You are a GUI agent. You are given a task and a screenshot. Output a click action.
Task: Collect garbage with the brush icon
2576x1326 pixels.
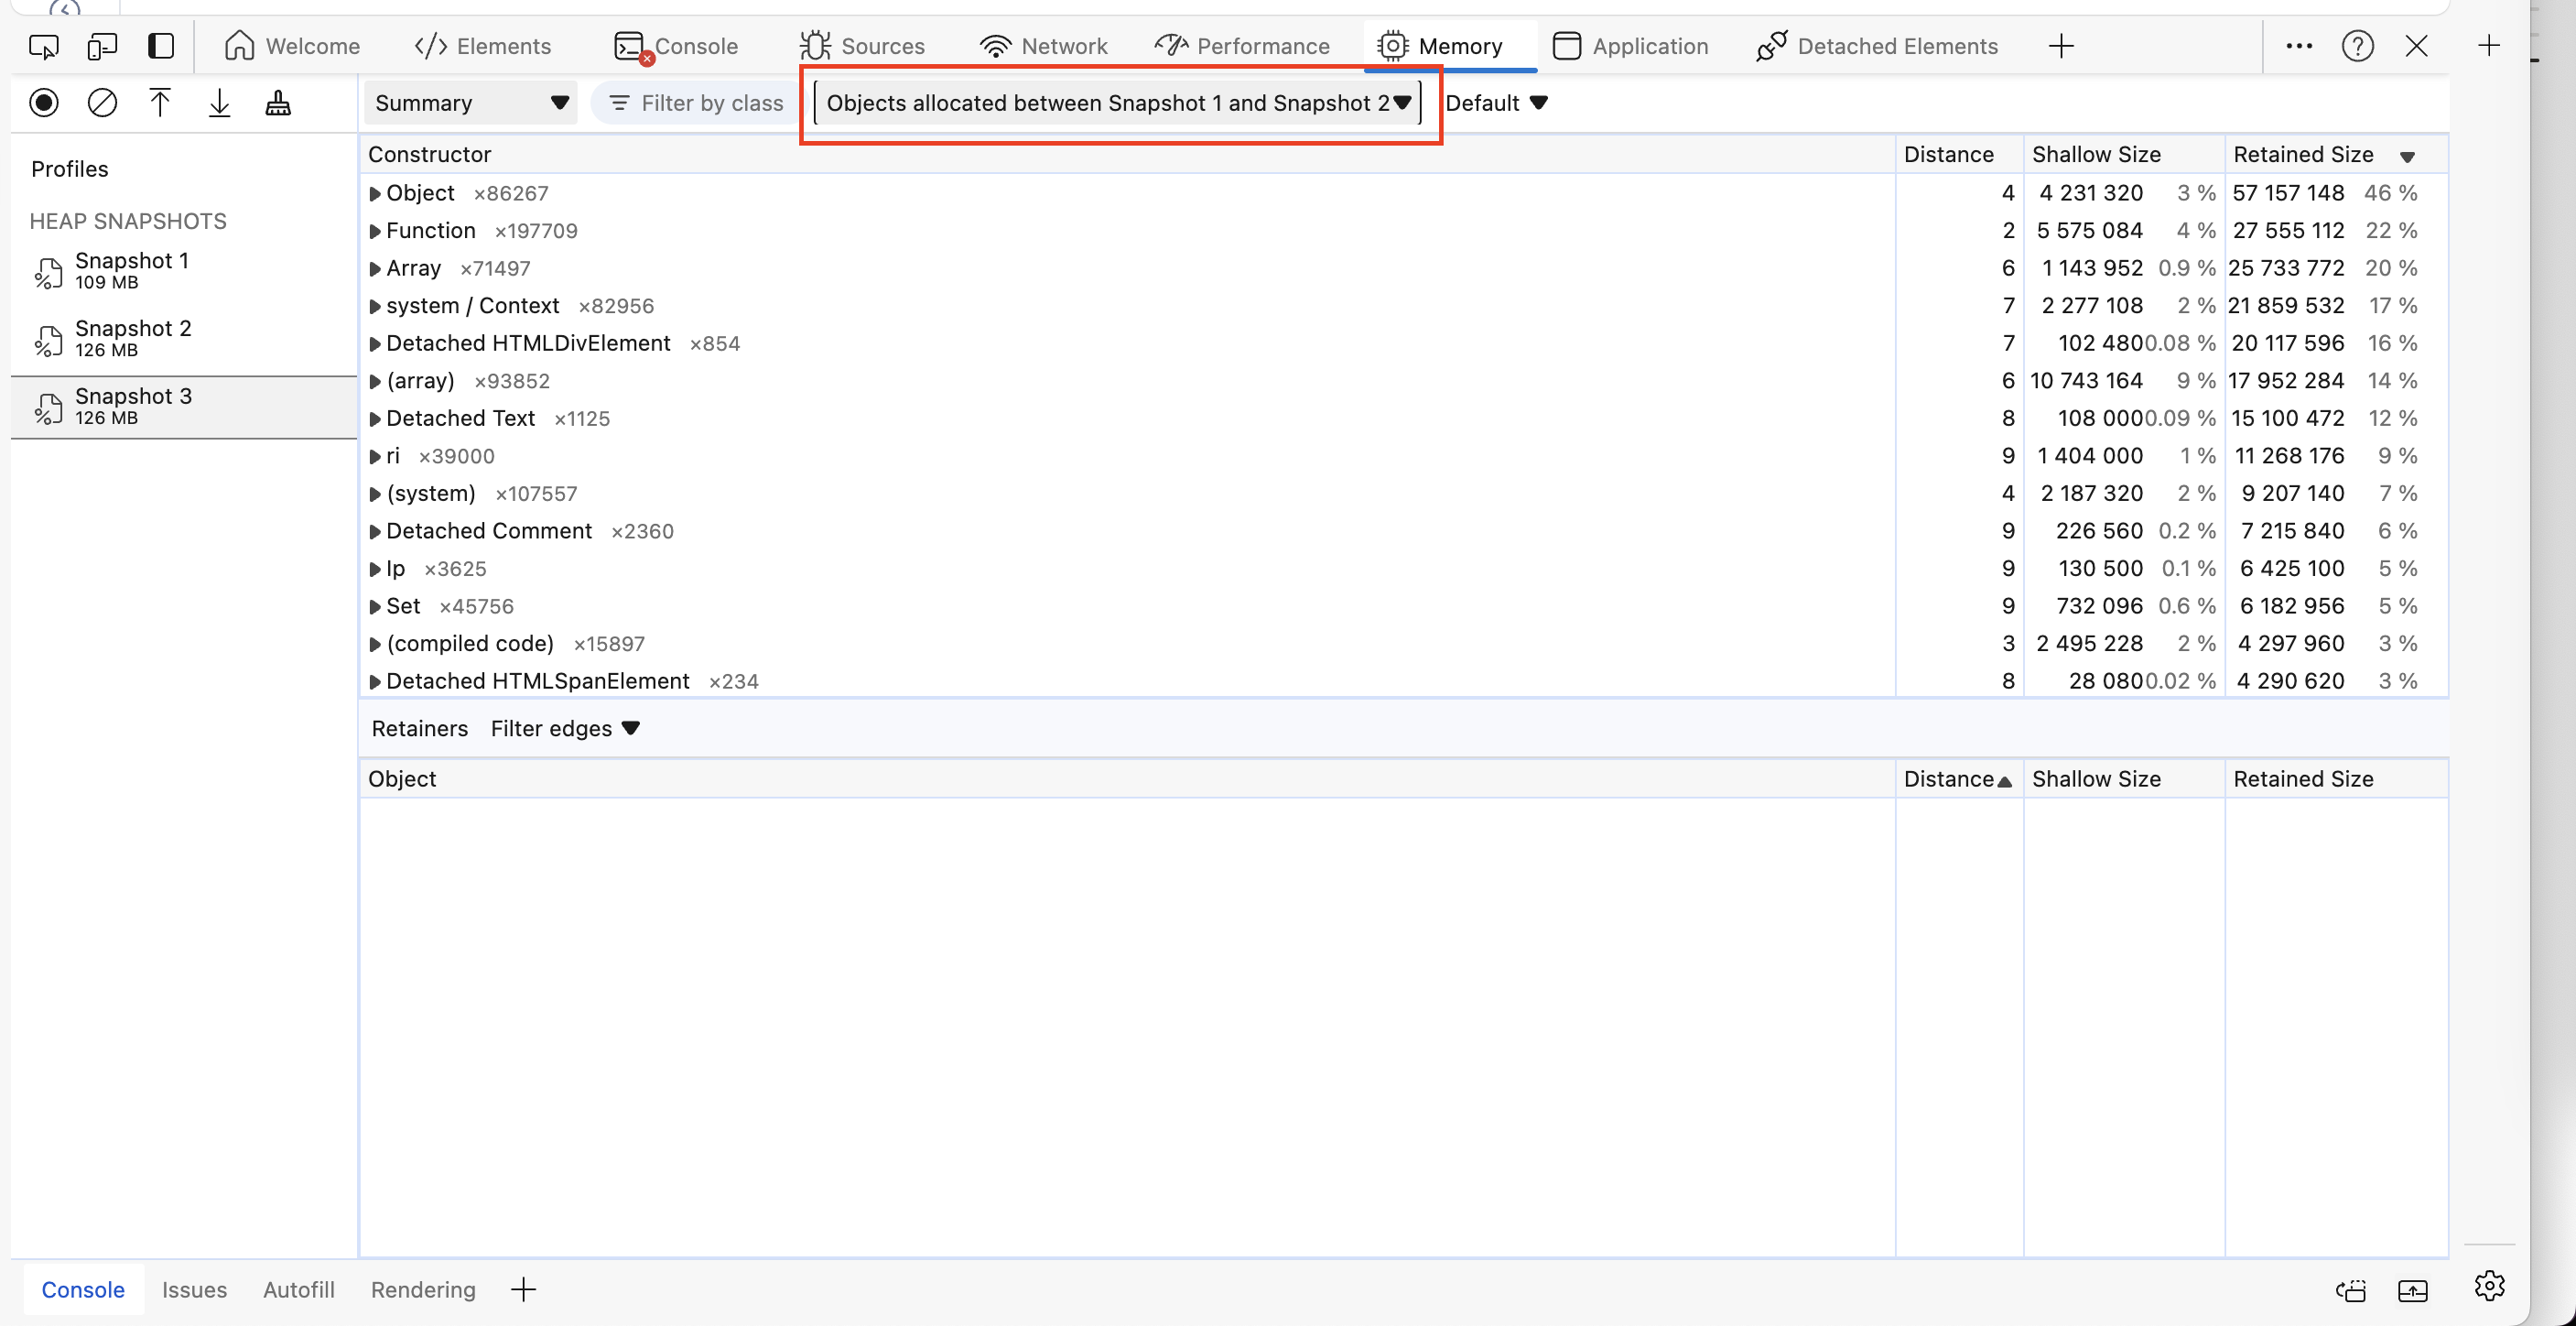point(278,102)
